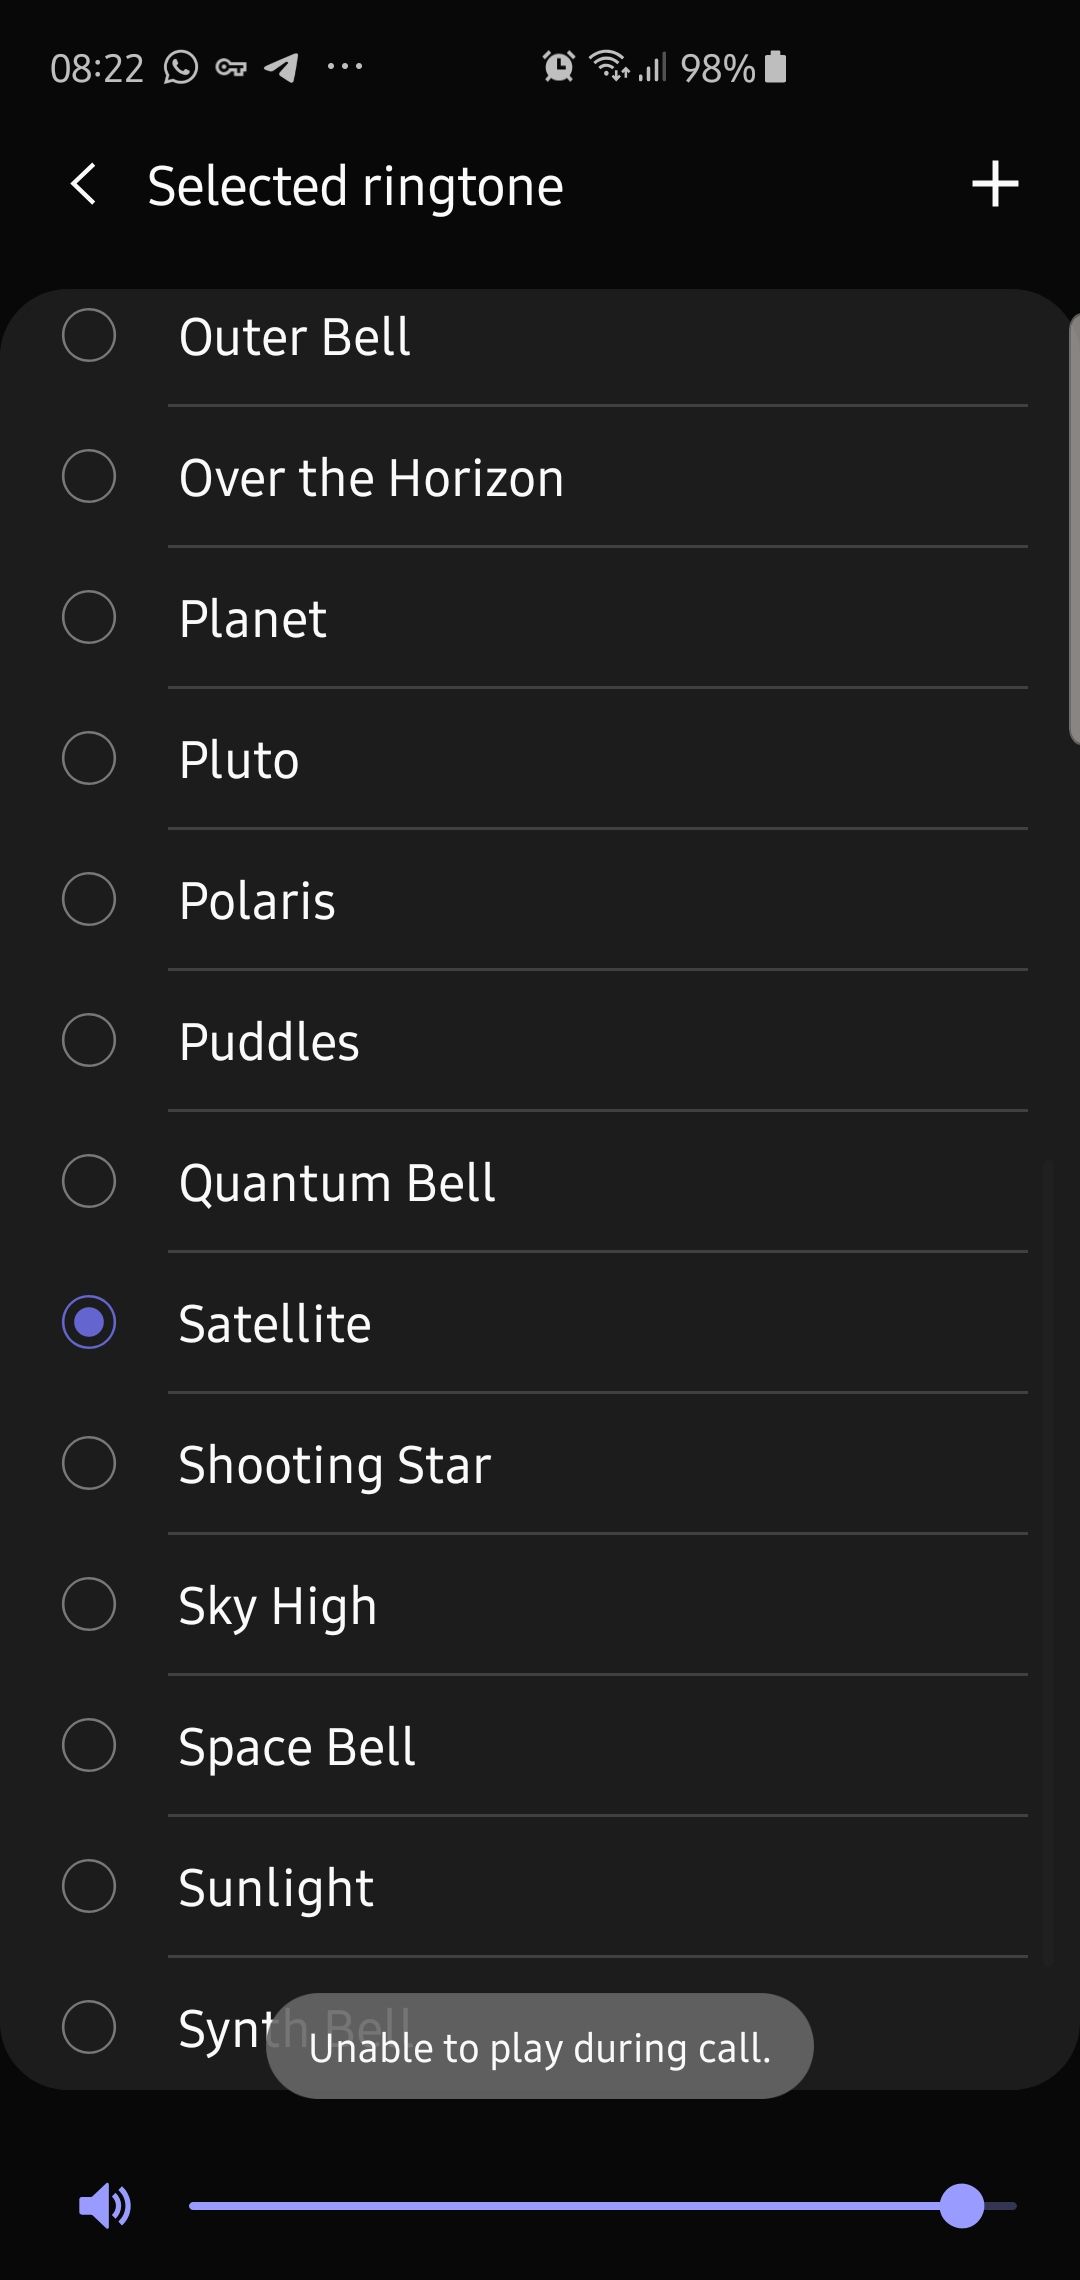The height and width of the screenshot is (2280, 1080).
Task: Select the Outer Bell radio button
Action: [89, 335]
